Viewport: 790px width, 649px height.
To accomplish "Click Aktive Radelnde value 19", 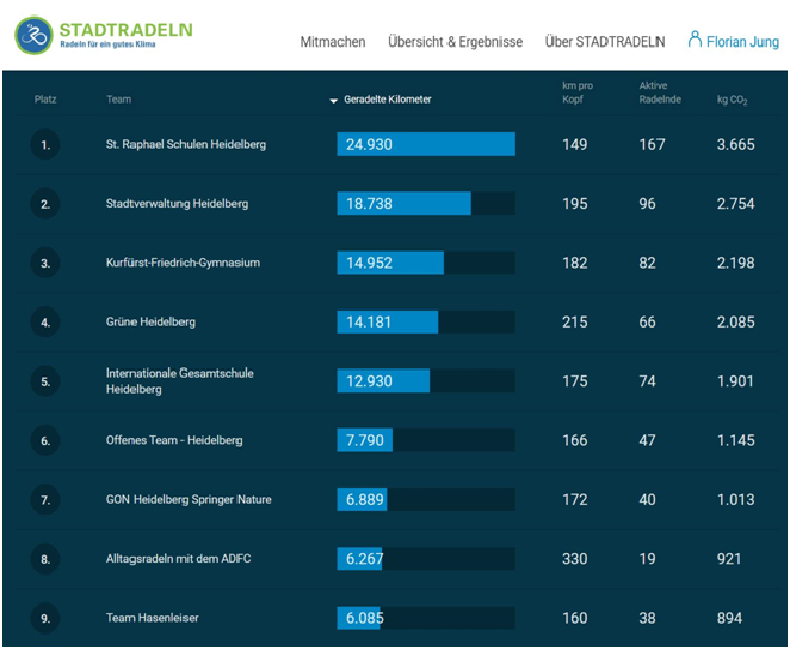I will (647, 559).
